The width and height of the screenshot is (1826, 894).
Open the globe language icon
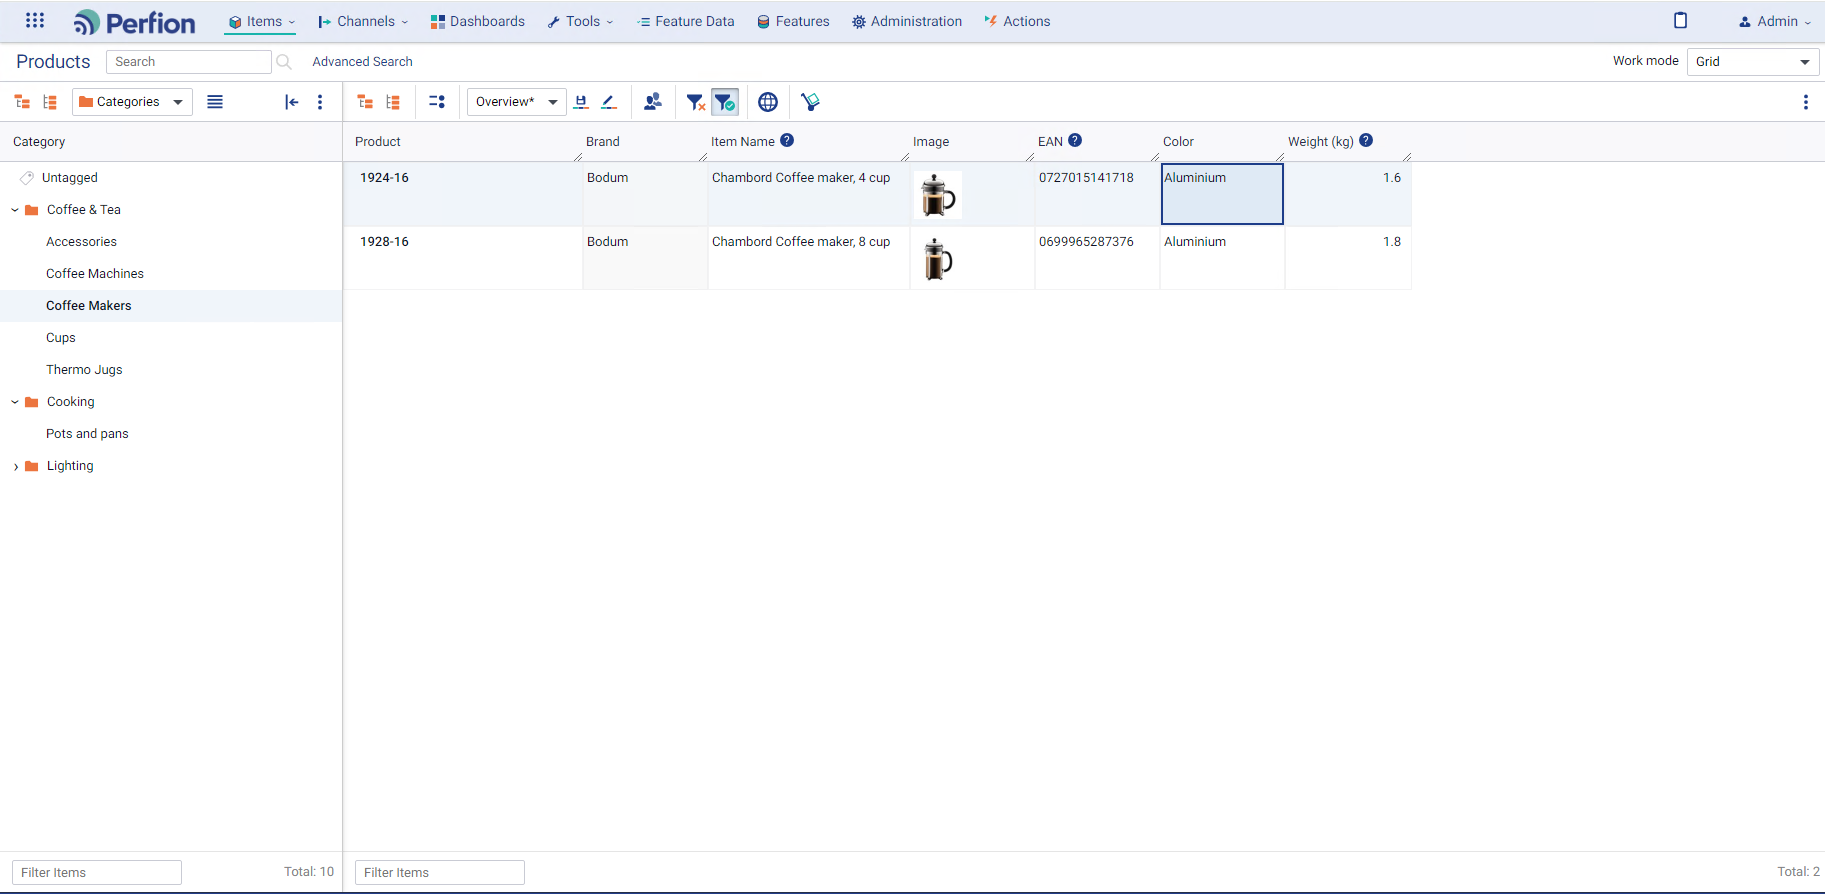coord(768,102)
